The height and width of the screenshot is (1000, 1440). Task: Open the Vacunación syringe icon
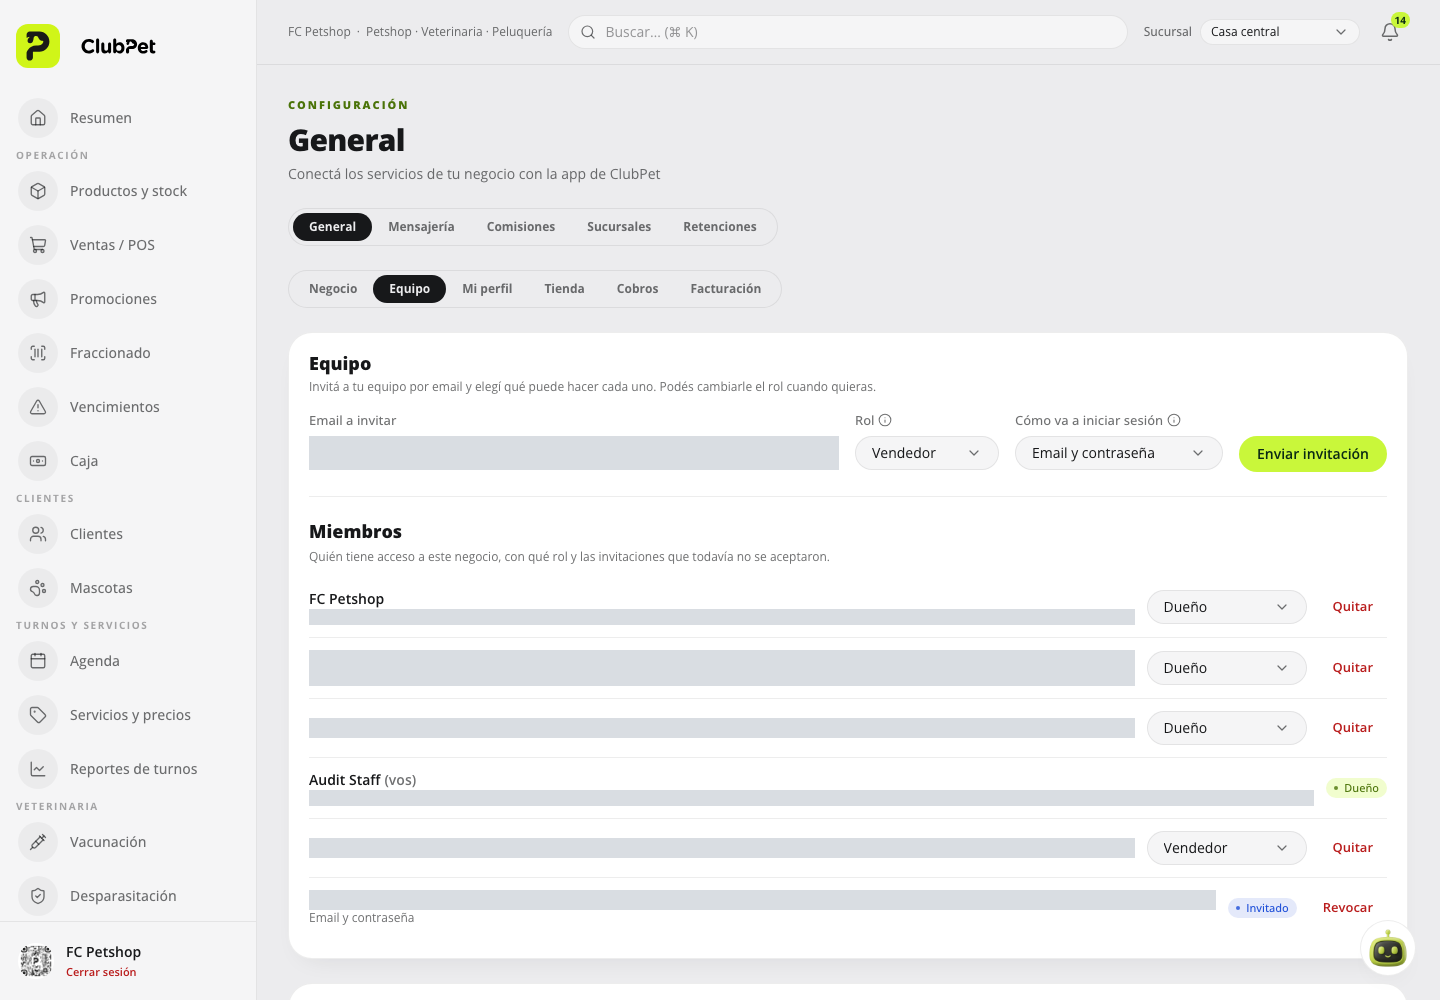(x=38, y=842)
